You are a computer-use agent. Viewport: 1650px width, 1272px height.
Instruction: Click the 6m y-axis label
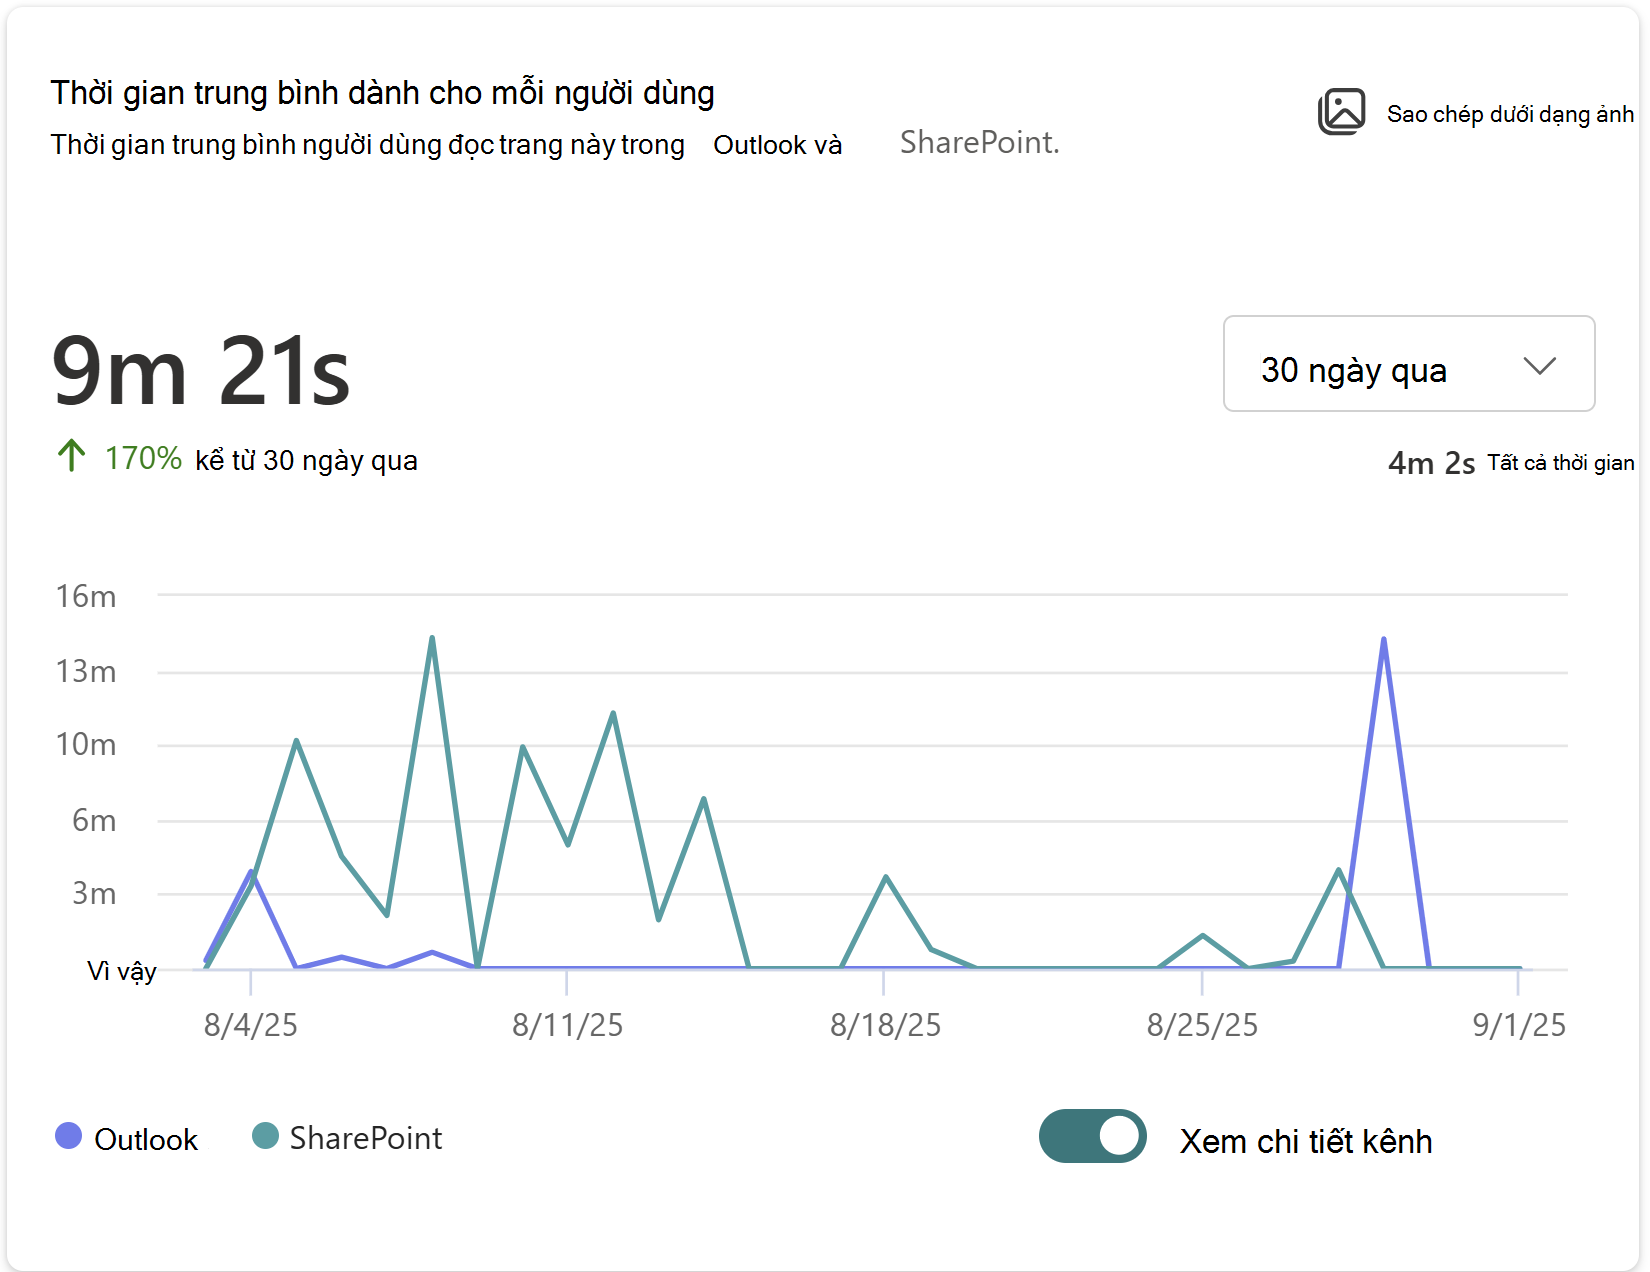(94, 820)
